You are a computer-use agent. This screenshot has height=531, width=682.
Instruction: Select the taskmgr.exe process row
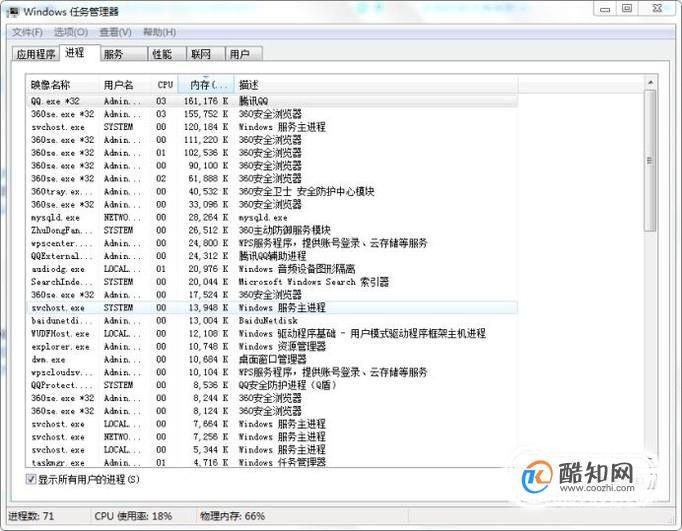(272, 462)
